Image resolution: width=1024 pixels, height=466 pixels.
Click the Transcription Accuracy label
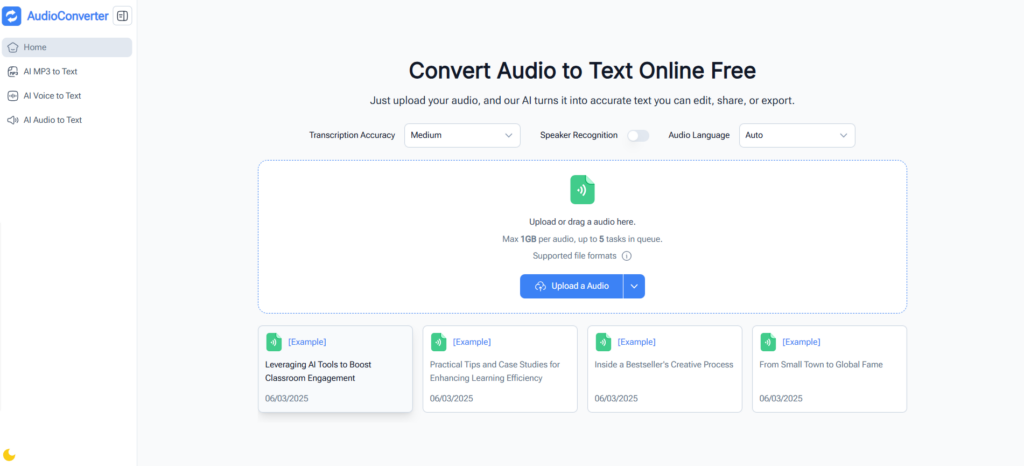point(352,136)
